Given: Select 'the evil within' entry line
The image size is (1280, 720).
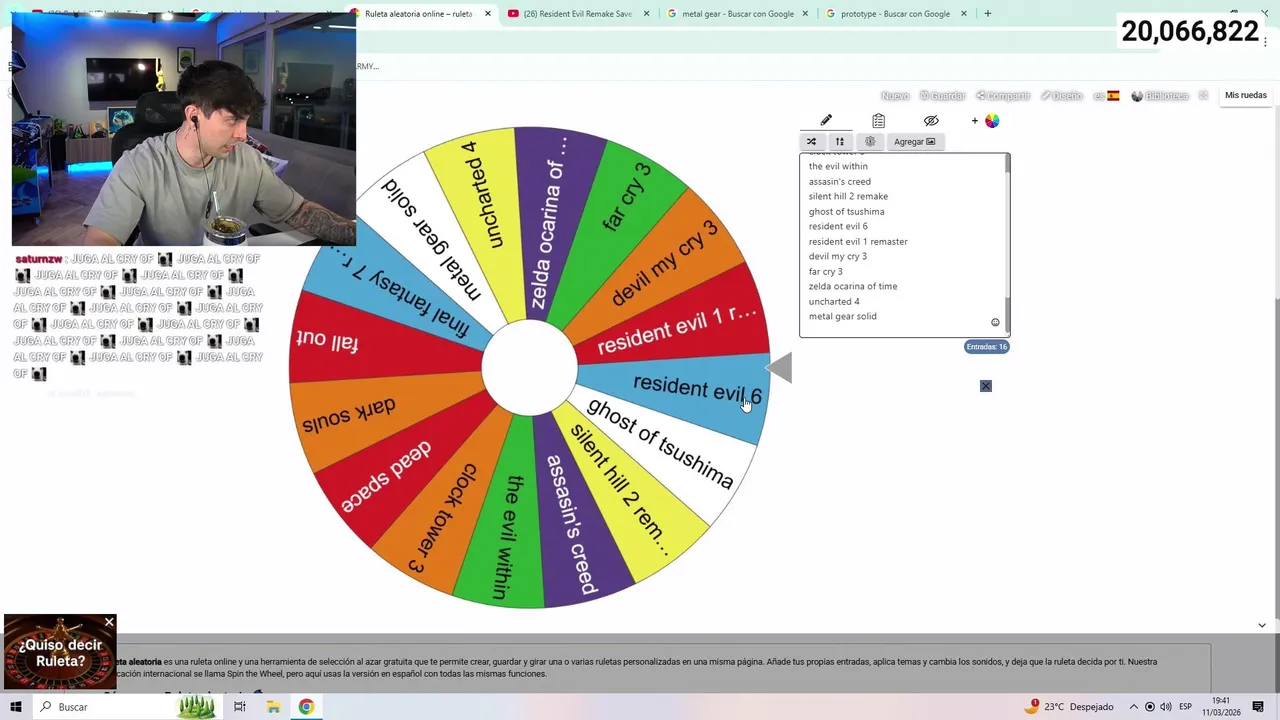Looking at the screenshot, I should (838, 166).
